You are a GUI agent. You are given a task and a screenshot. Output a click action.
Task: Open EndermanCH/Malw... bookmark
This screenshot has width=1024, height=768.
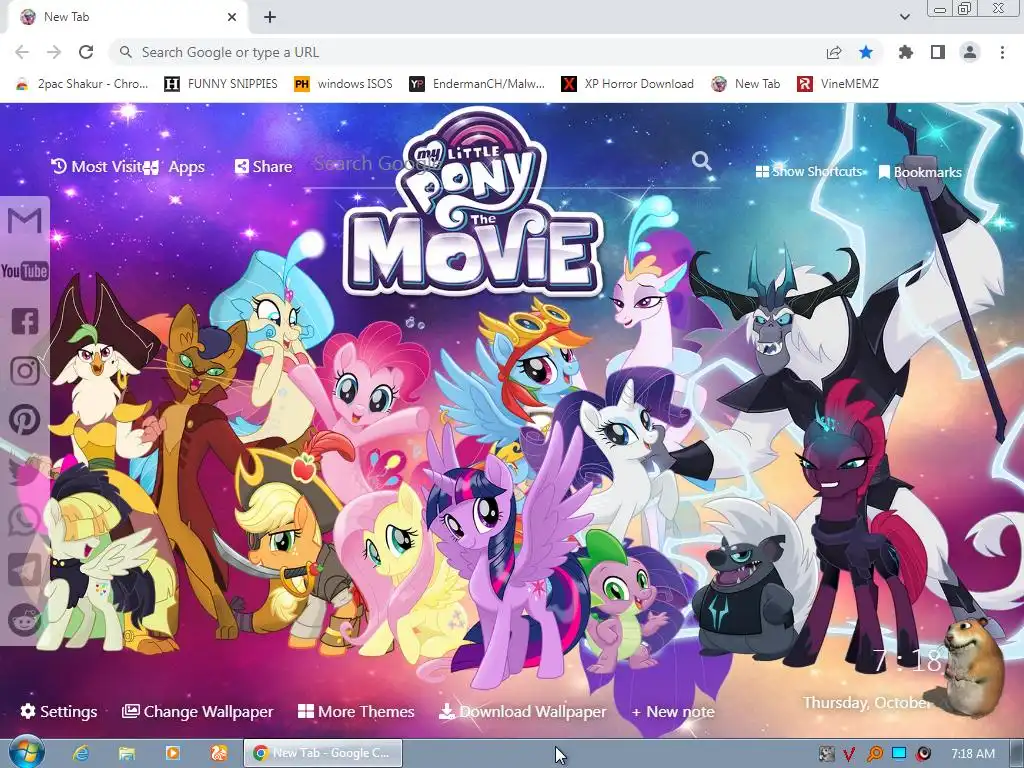(477, 84)
